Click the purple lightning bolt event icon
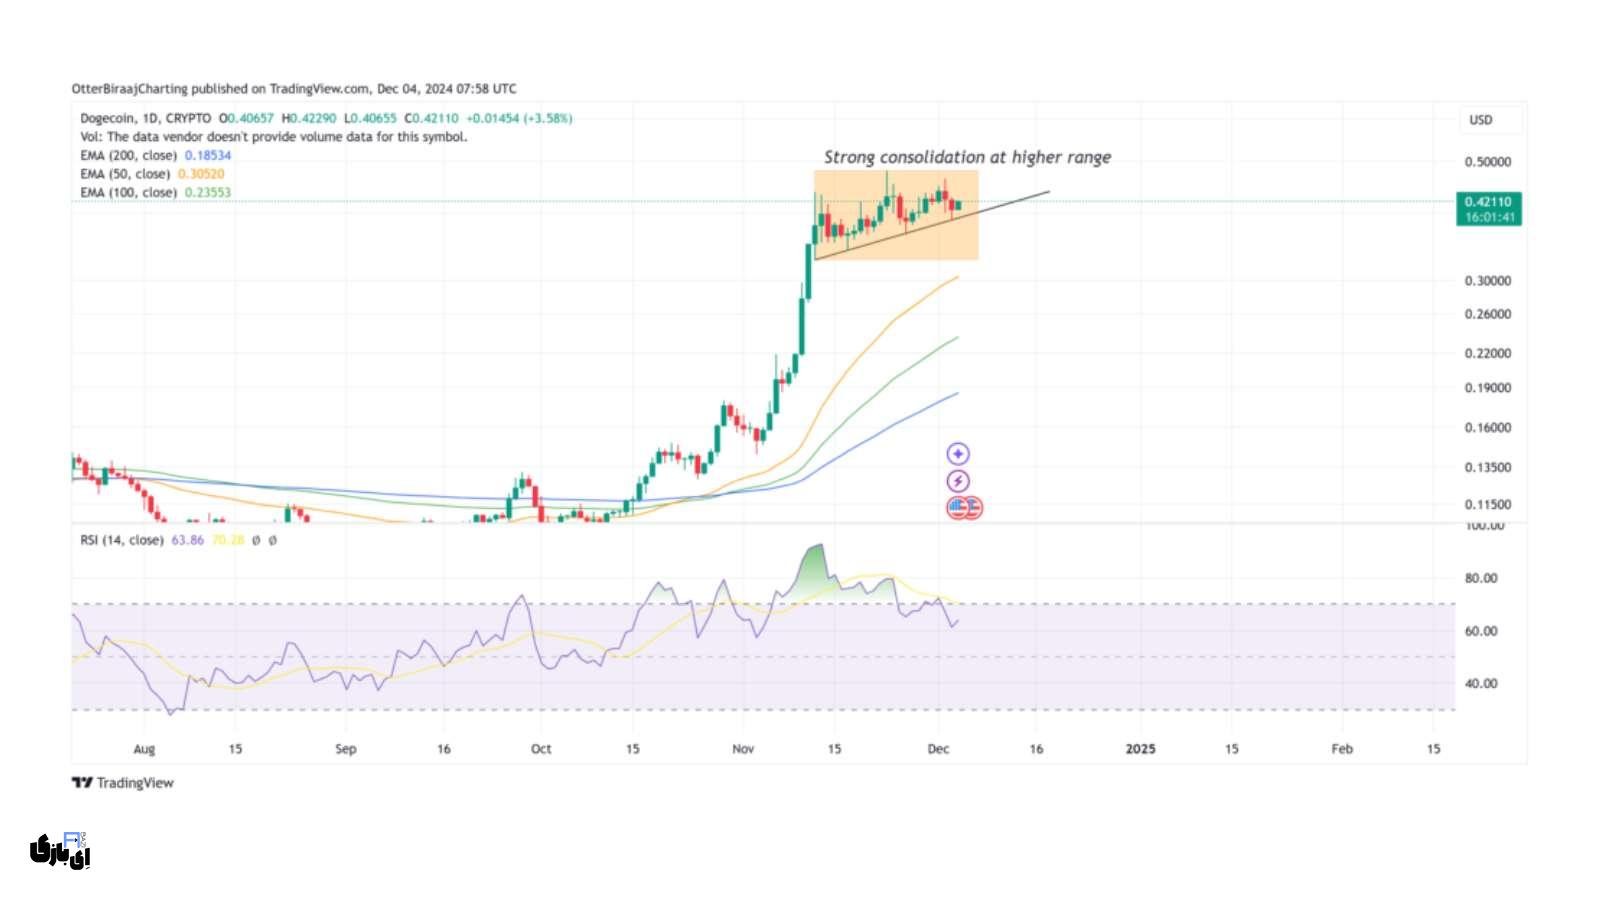The image size is (1600, 900). click(957, 481)
